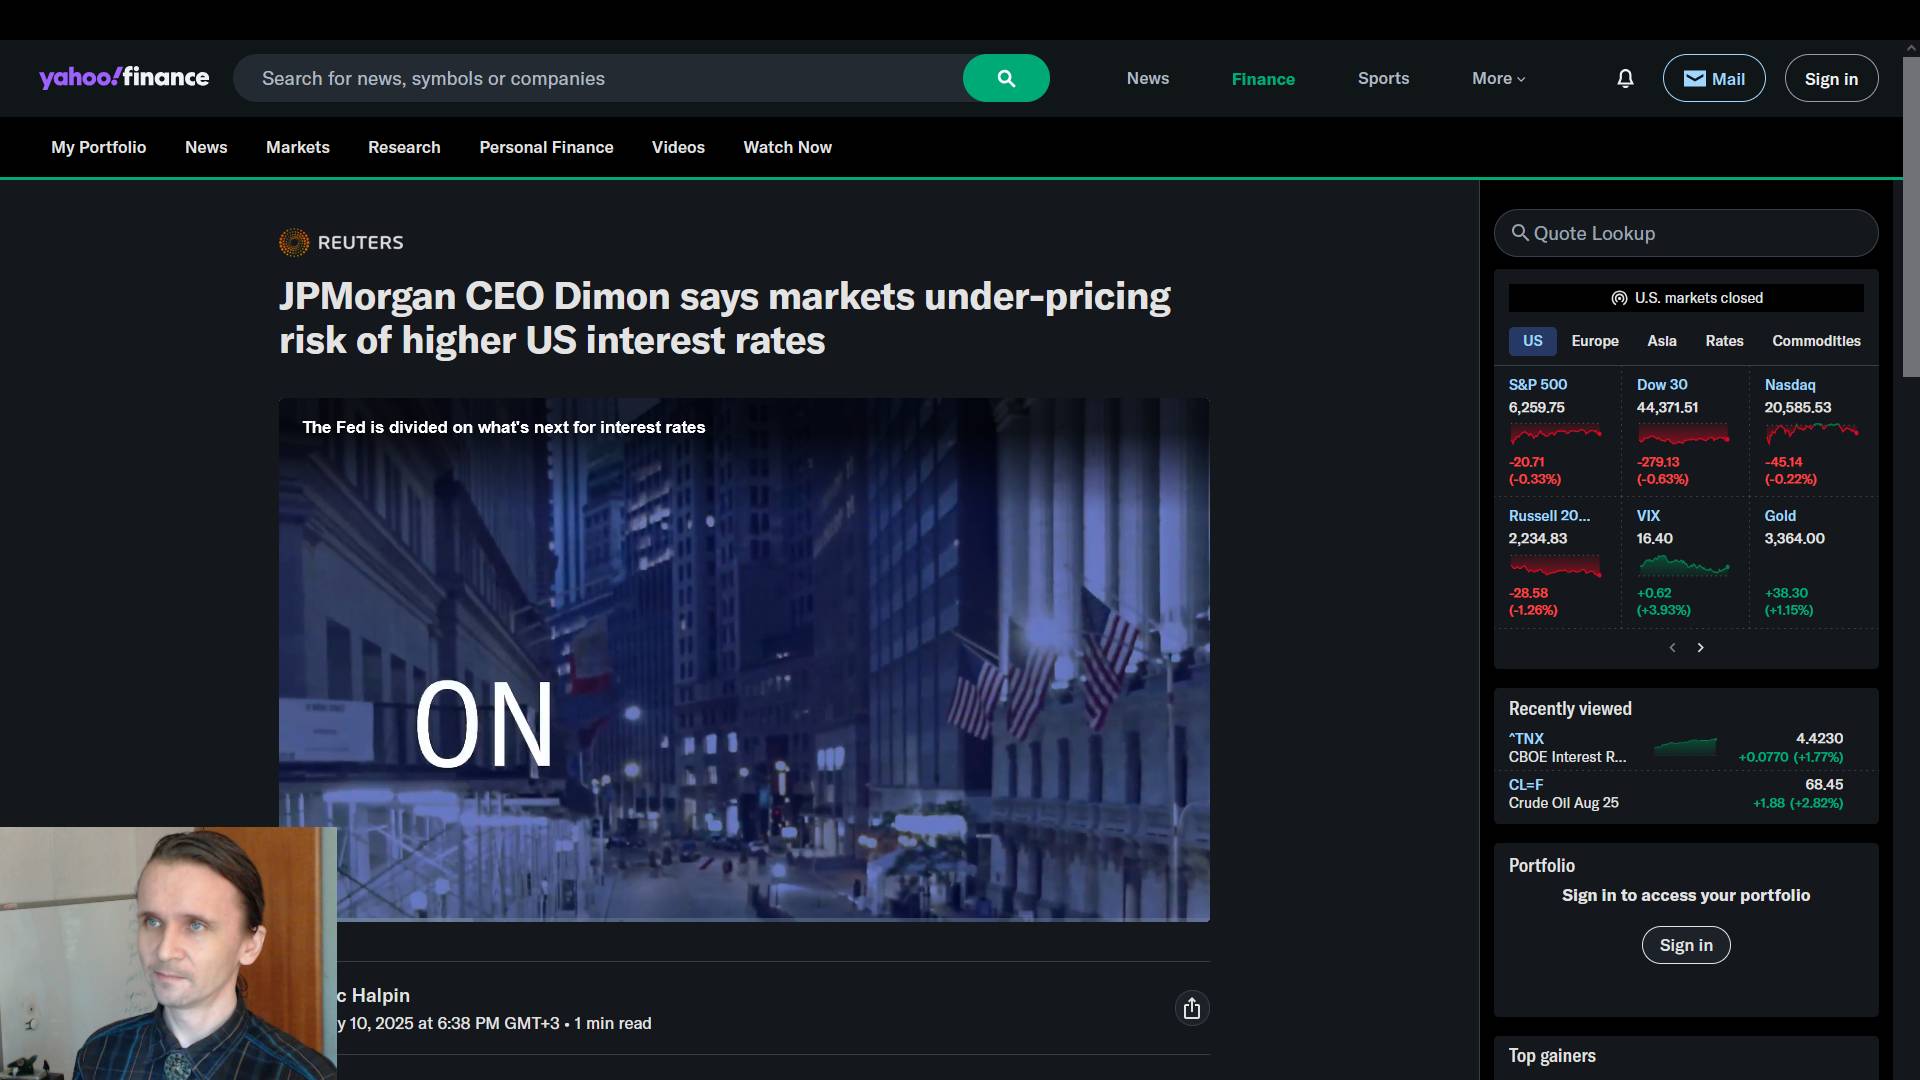Open the Markets navigation menu
The height and width of the screenshot is (1080, 1920).
click(x=297, y=147)
